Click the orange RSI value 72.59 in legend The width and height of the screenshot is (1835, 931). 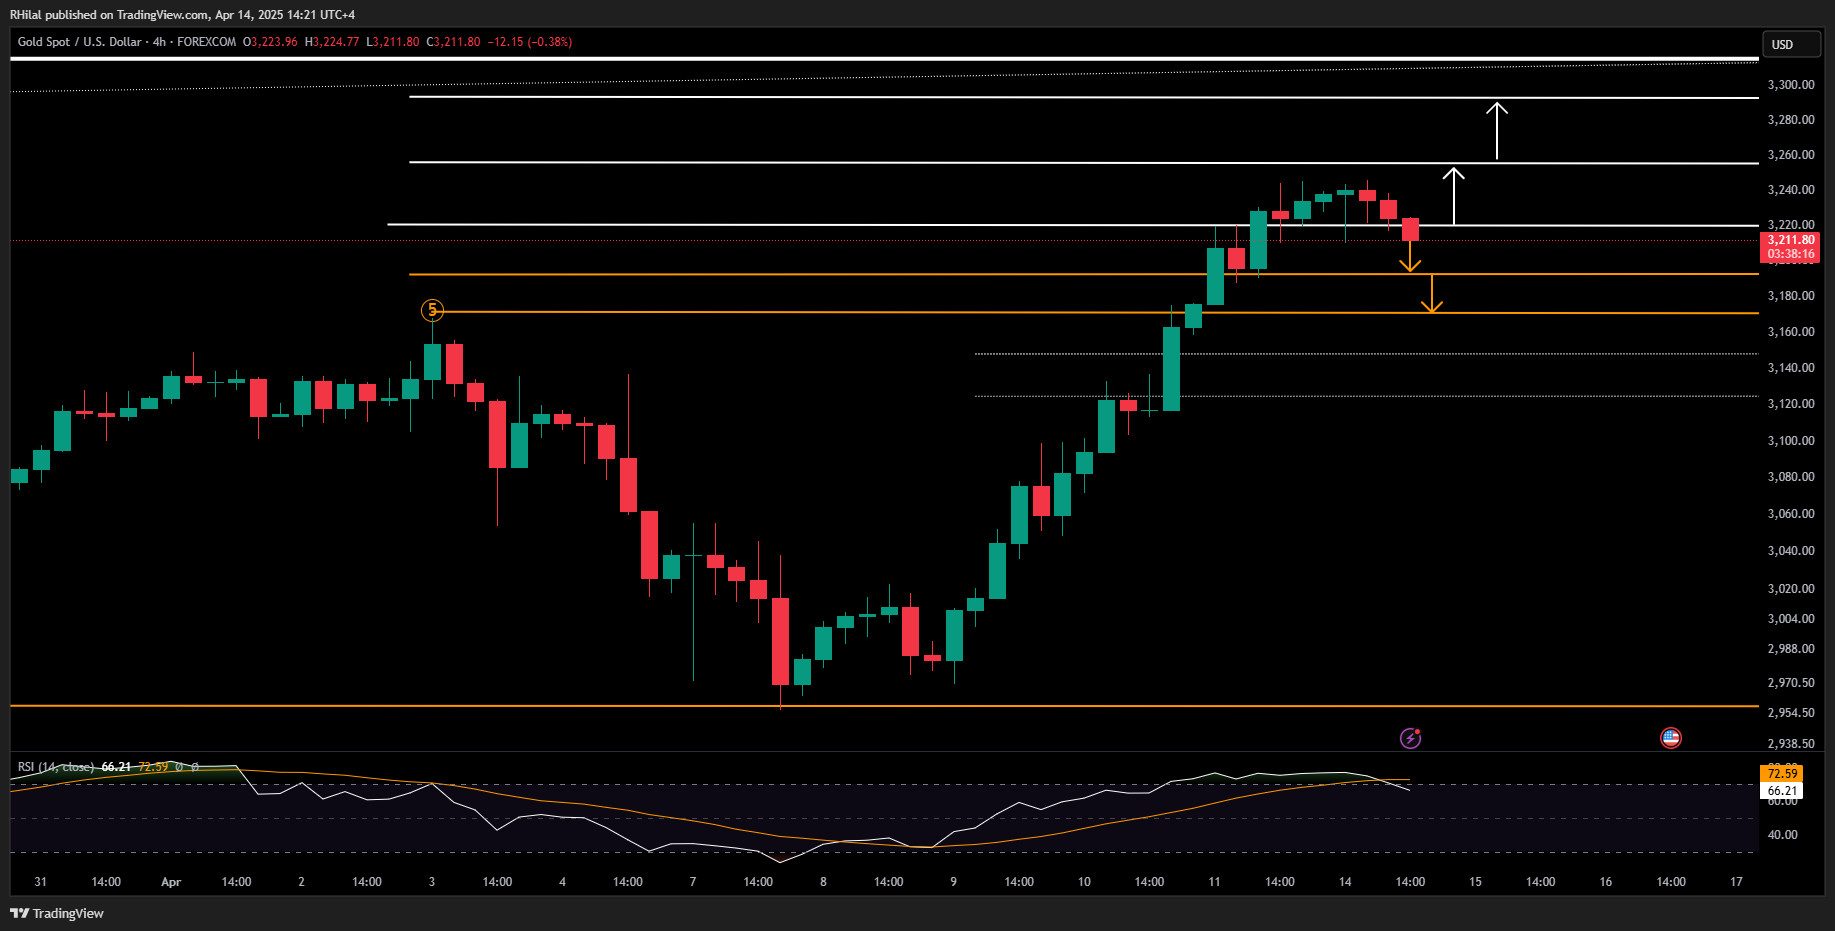153,767
